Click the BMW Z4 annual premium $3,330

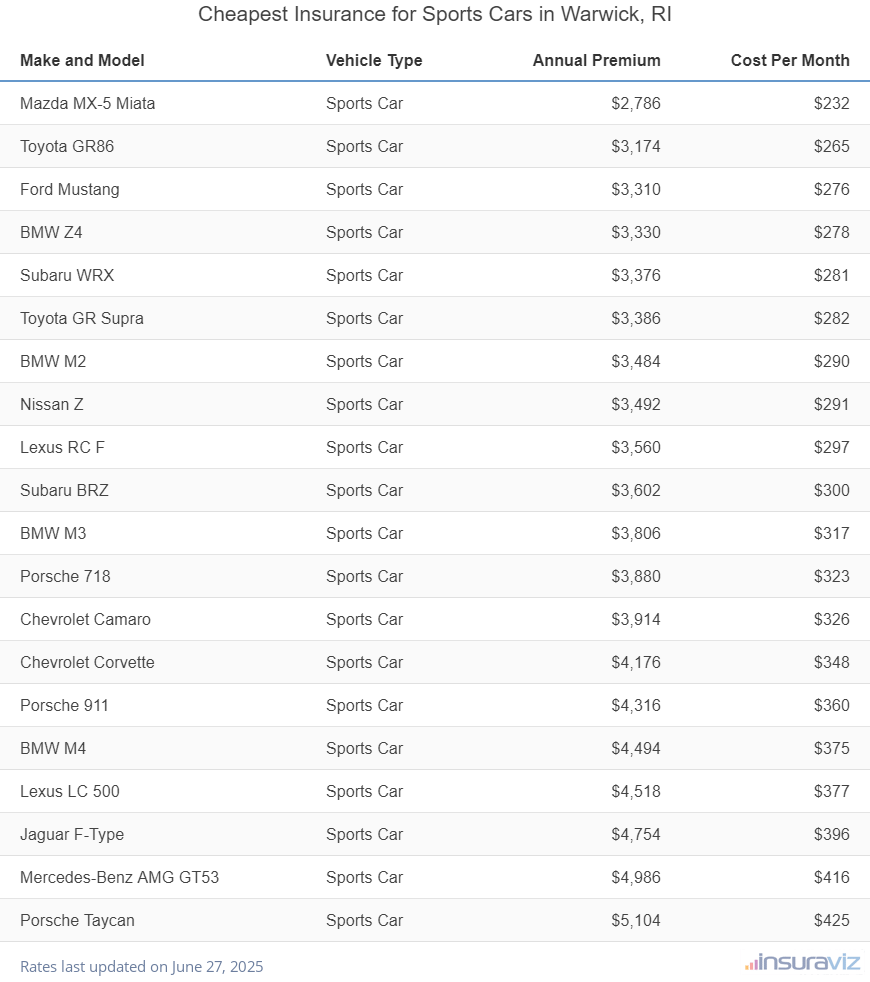pyautogui.click(x=635, y=232)
